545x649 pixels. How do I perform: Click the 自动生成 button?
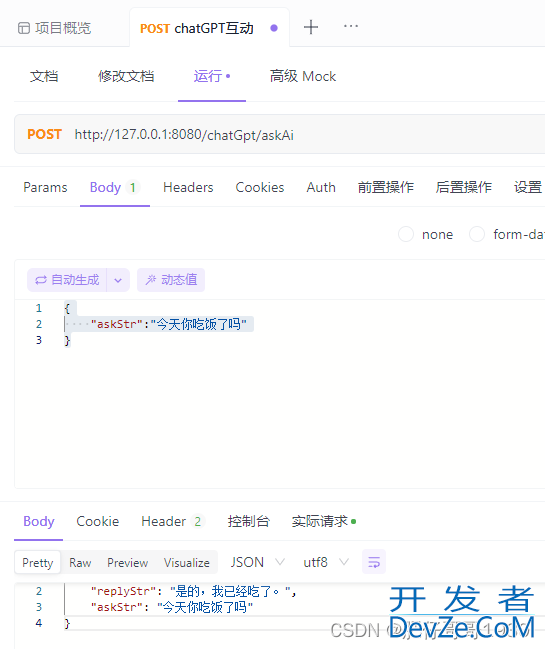click(67, 280)
